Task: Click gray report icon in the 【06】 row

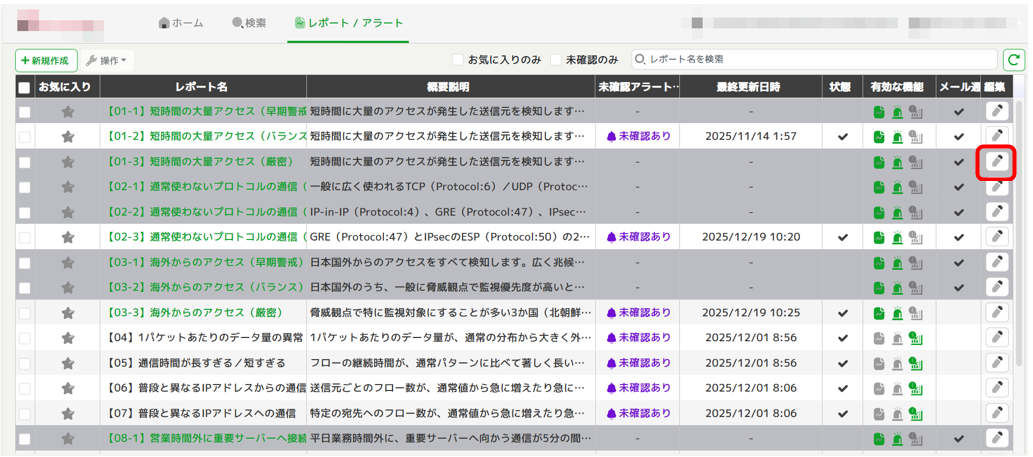Action: 879,389
